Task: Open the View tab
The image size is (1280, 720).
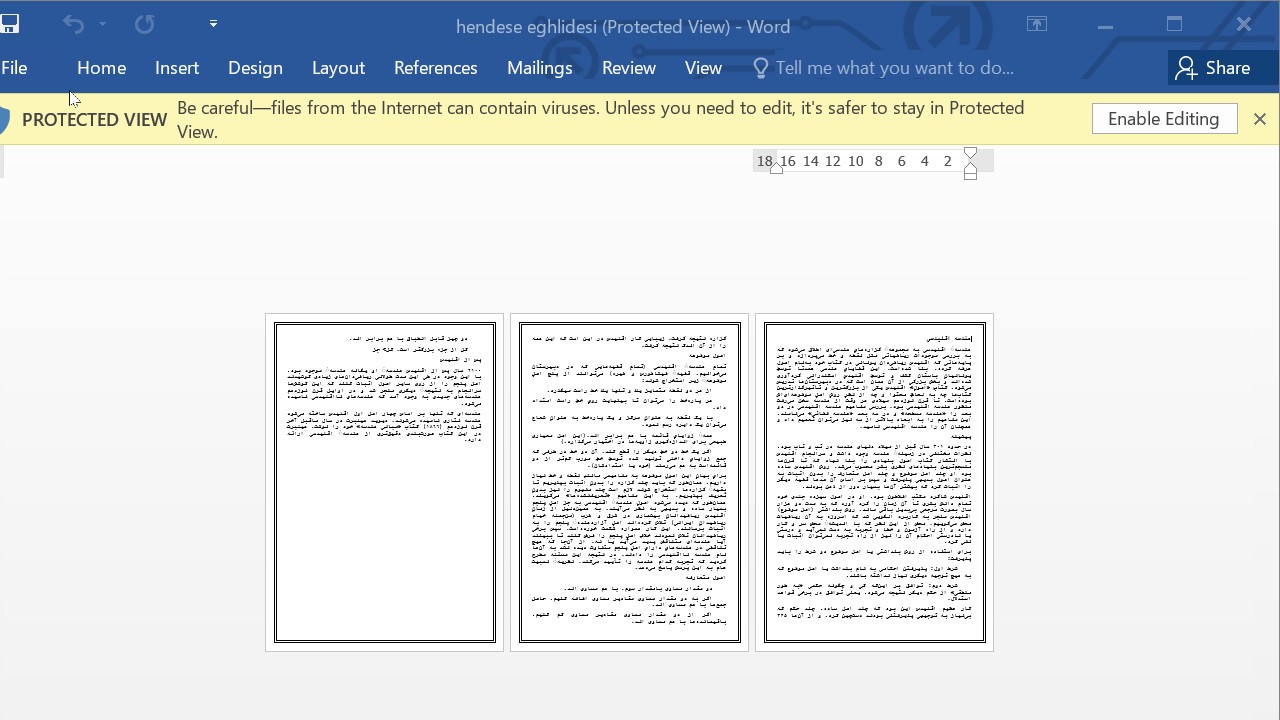Action: 703,68
